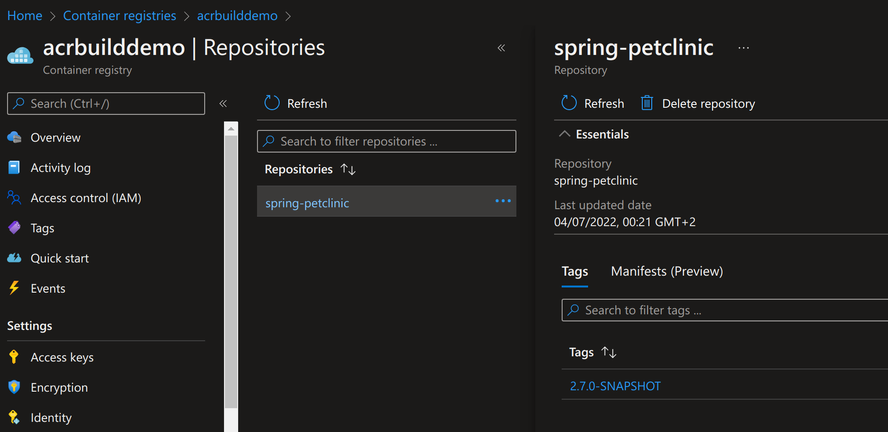Click the Access control people icon
Screen dimensions: 888x432
[14, 198]
